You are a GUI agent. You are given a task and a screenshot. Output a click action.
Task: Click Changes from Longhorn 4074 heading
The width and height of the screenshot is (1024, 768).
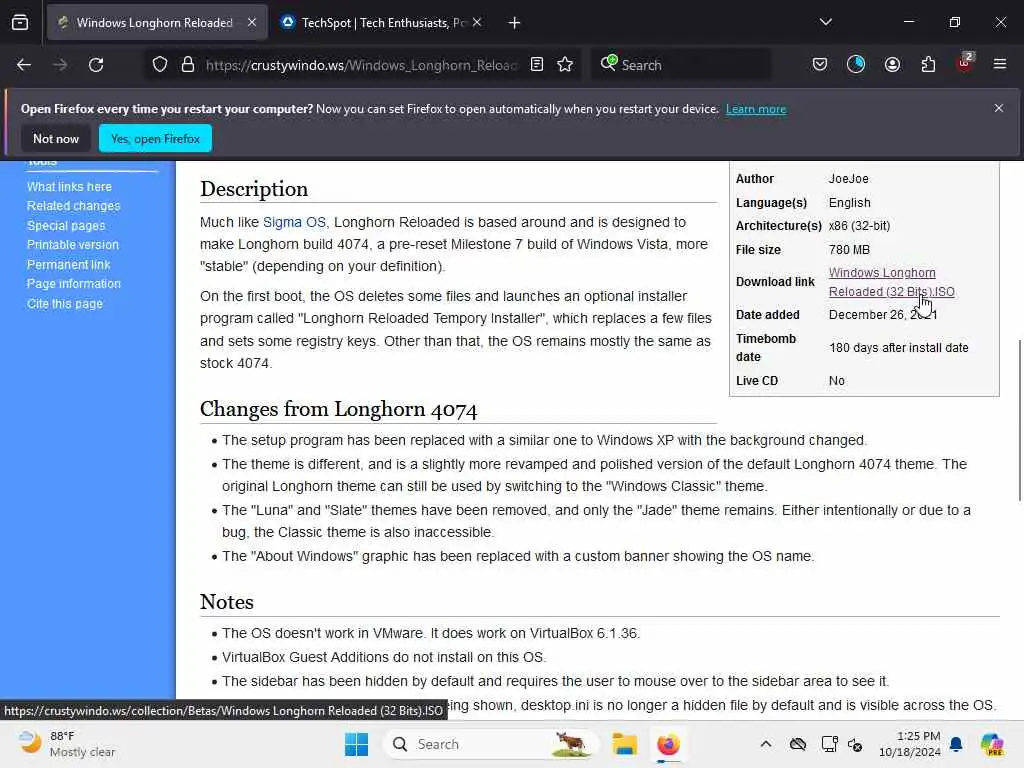338,409
